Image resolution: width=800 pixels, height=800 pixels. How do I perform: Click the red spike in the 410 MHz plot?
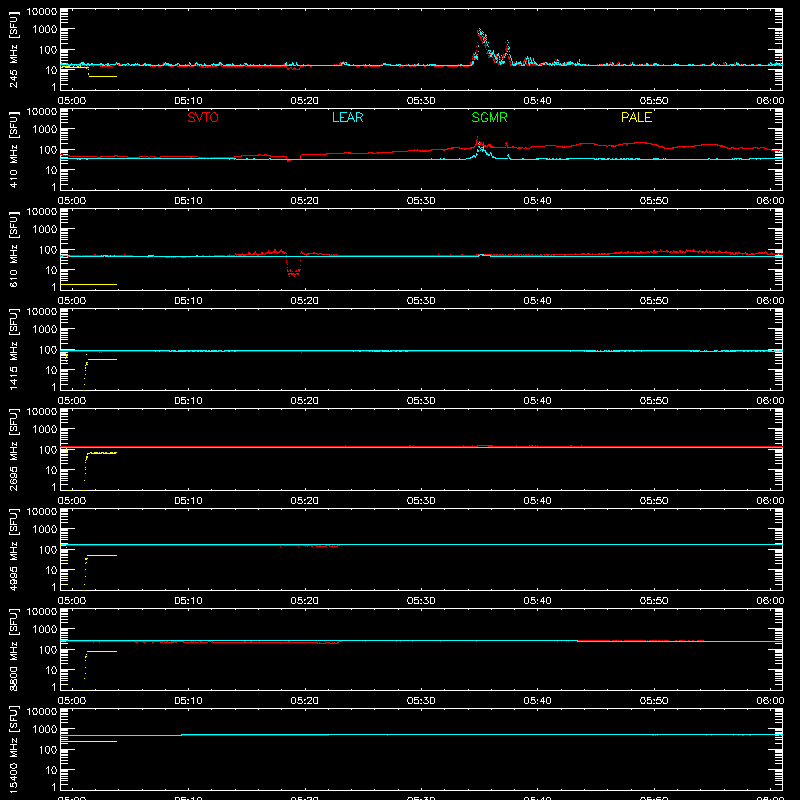[478, 139]
